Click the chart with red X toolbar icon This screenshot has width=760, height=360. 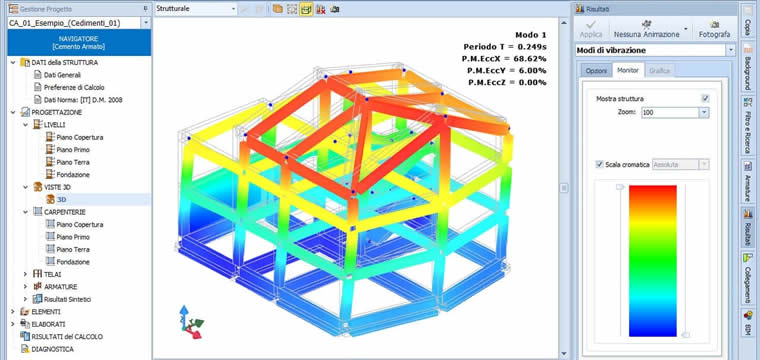(320, 9)
